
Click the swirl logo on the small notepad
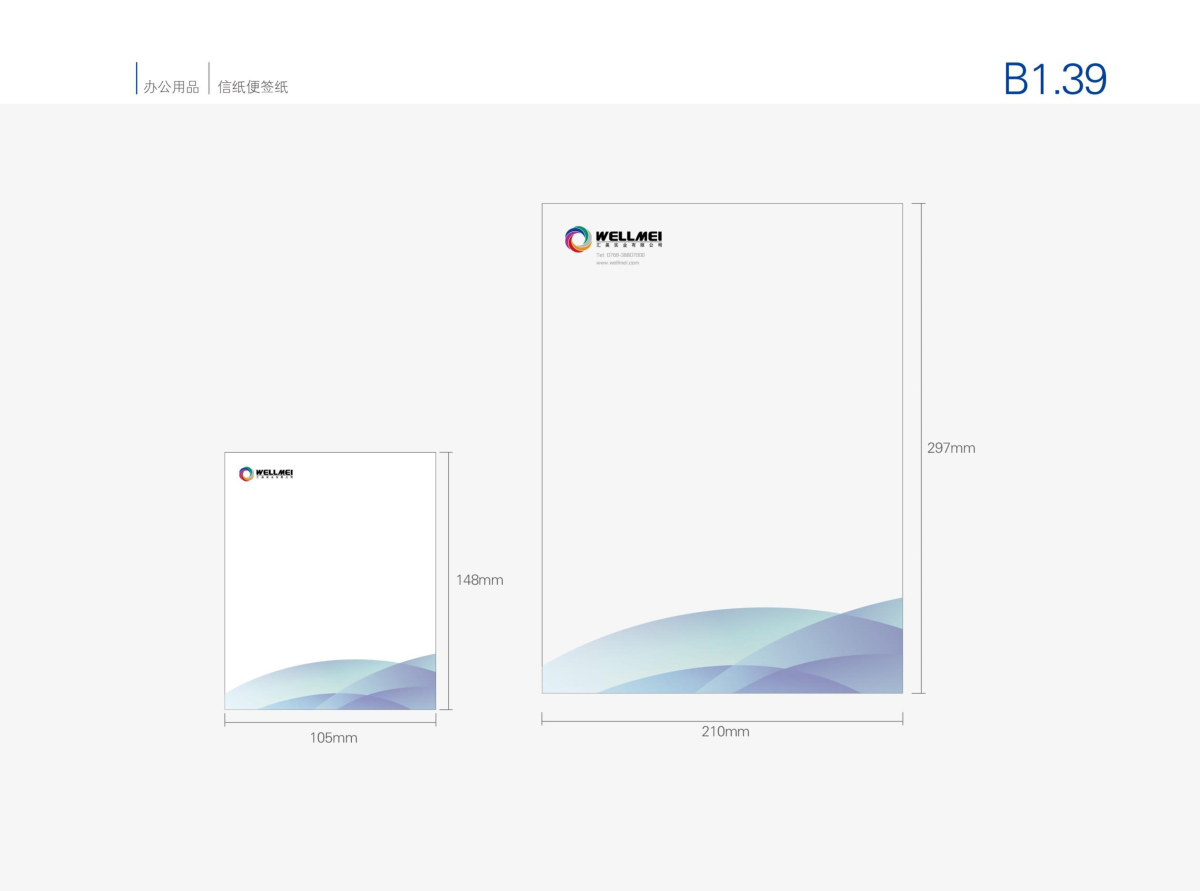click(x=246, y=474)
